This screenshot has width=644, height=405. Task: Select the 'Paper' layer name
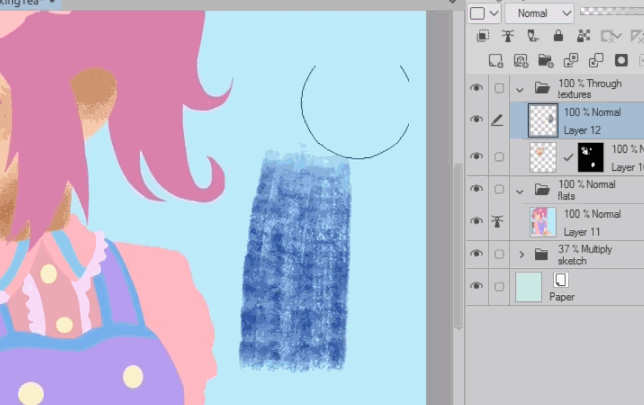click(562, 297)
